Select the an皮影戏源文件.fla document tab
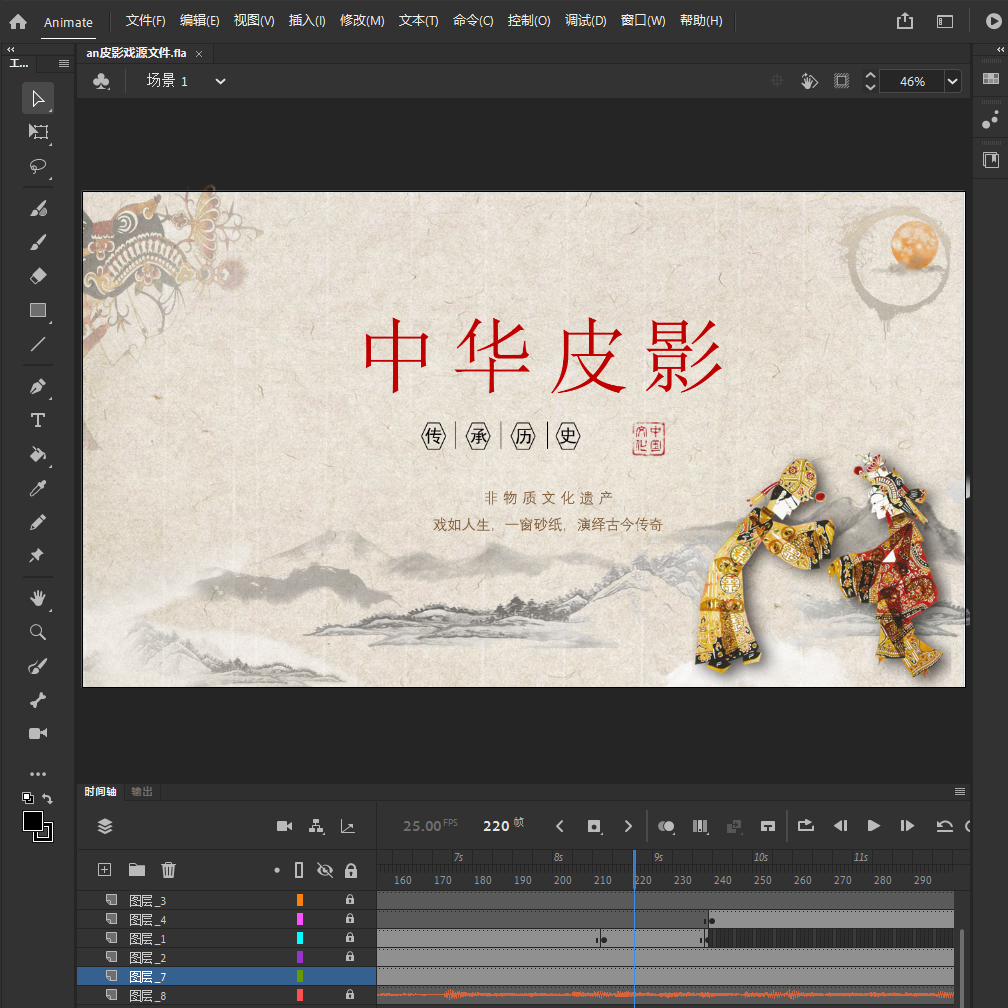Image resolution: width=1008 pixels, height=1008 pixels. (x=136, y=53)
